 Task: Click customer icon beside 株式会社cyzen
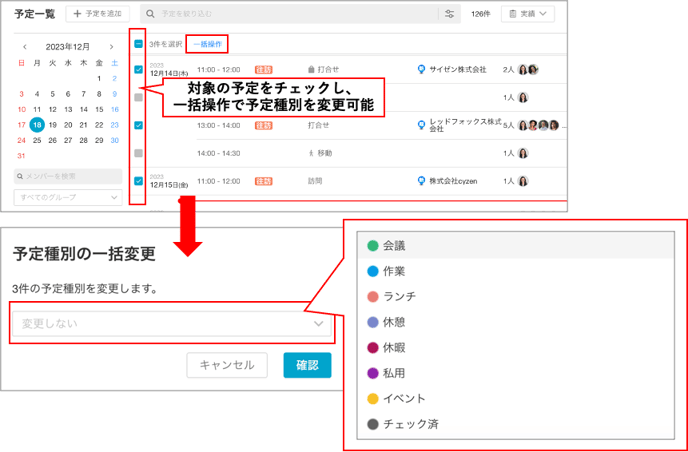pos(421,181)
